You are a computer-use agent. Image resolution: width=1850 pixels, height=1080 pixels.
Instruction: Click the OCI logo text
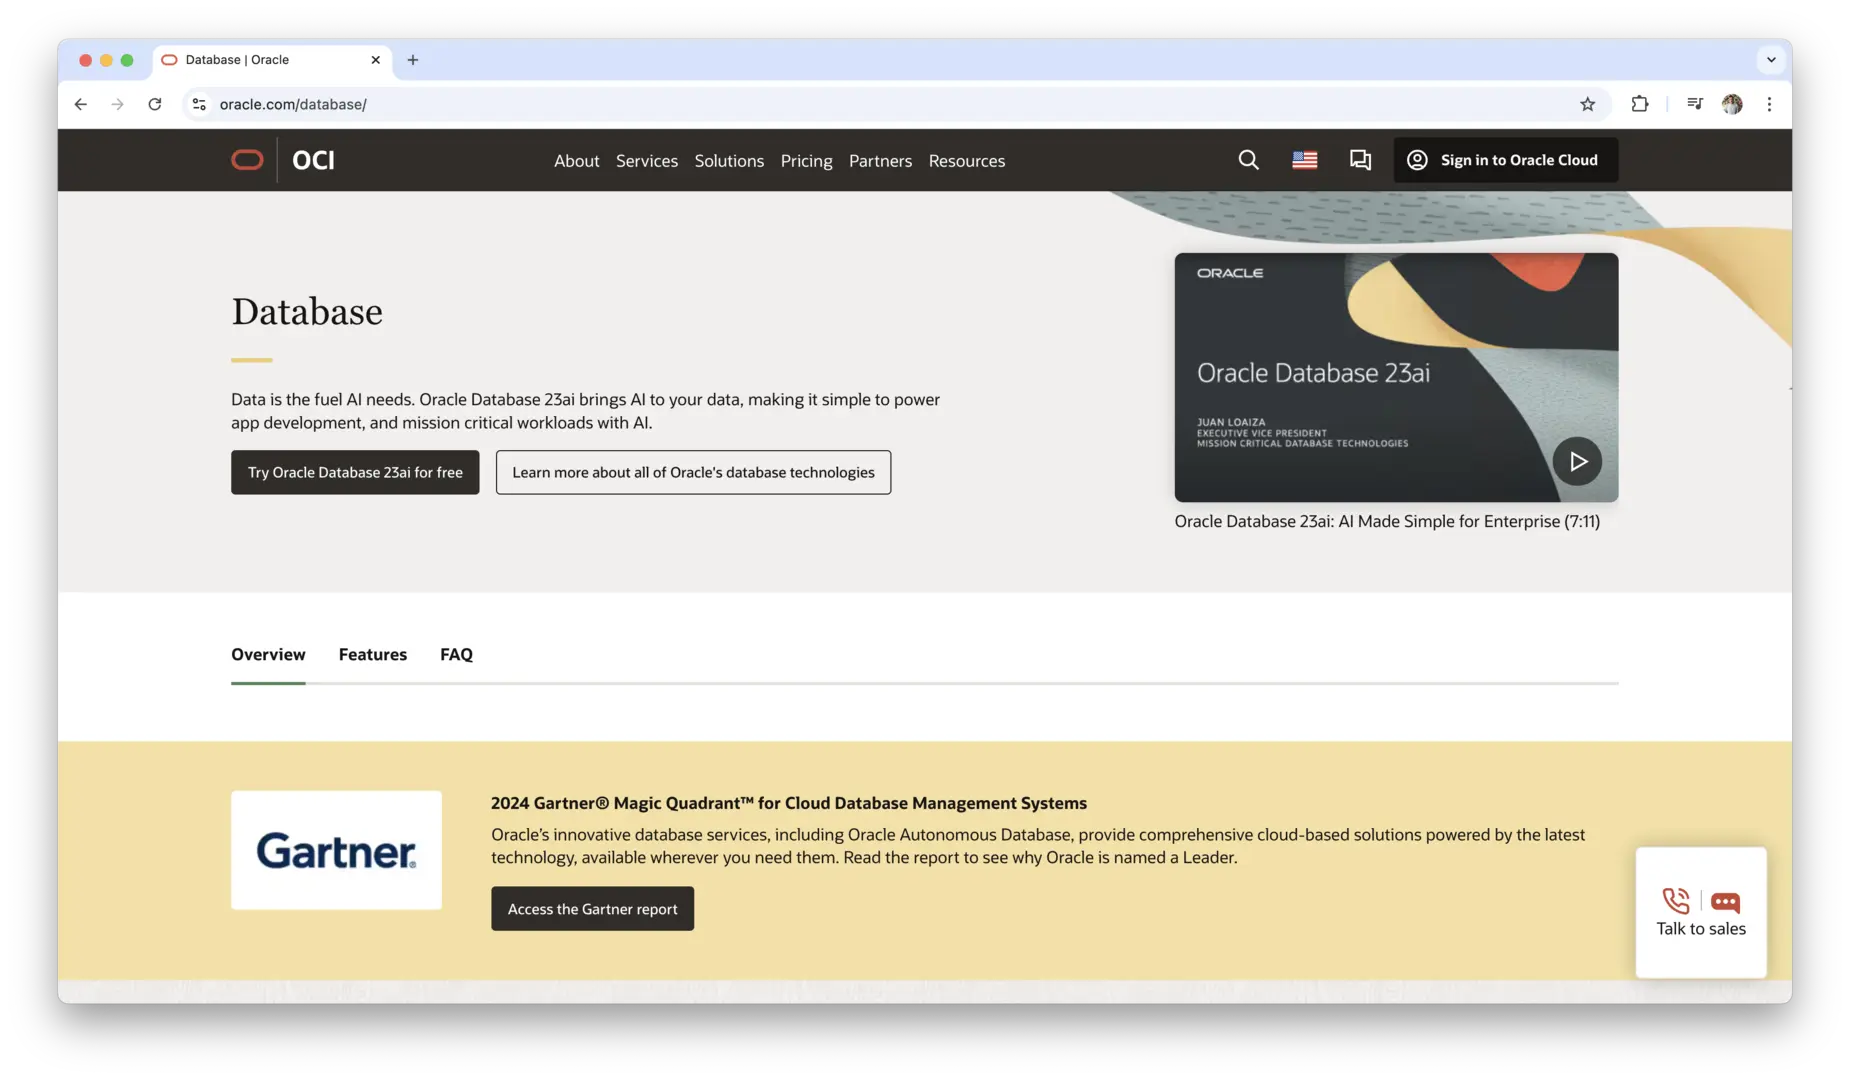(313, 160)
